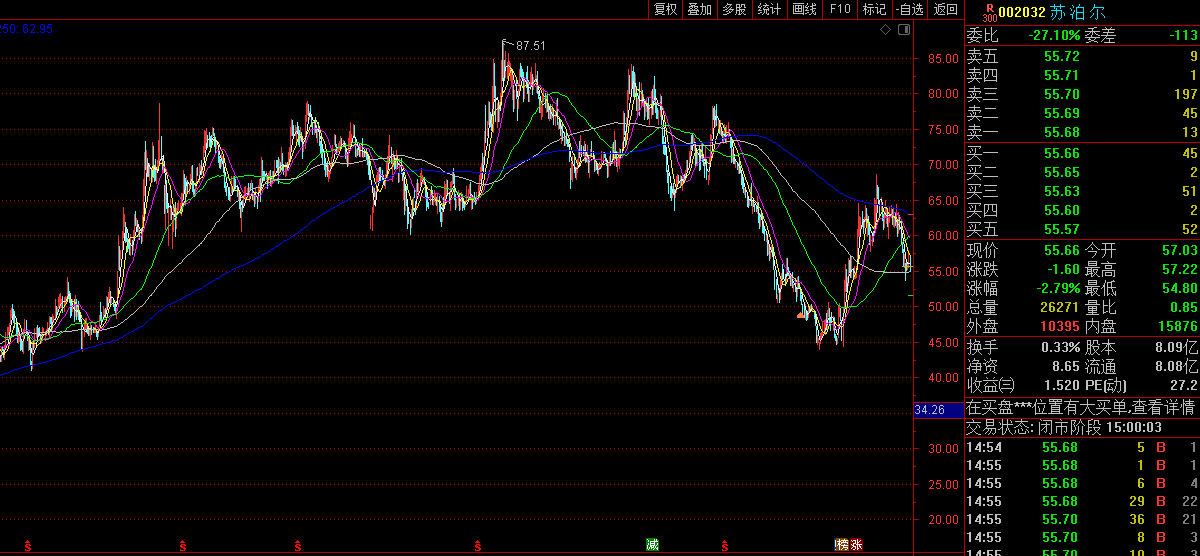Image resolution: width=1200 pixels, height=556 pixels.
Task: Click the leftmost $ dividend marker
Action: coord(28,546)
